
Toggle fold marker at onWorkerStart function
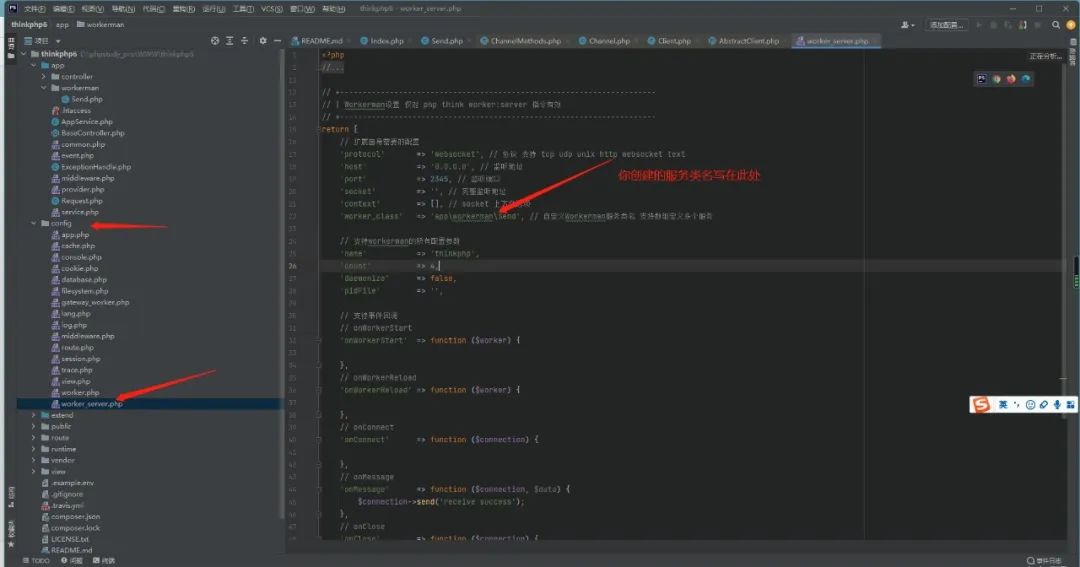pyautogui.click(x=319, y=340)
